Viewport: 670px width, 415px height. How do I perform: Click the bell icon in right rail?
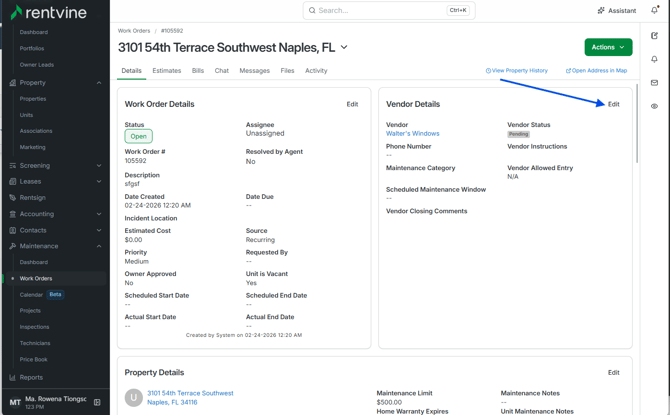click(654, 59)
